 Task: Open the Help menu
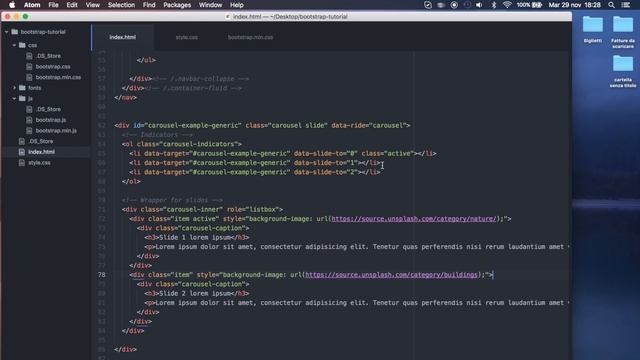tap(237, 5)
